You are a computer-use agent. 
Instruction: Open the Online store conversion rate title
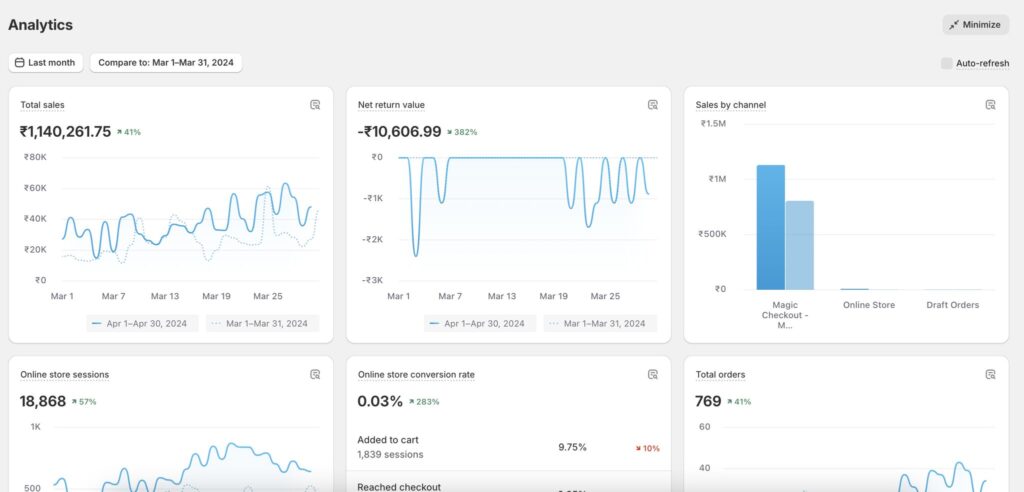416,375
